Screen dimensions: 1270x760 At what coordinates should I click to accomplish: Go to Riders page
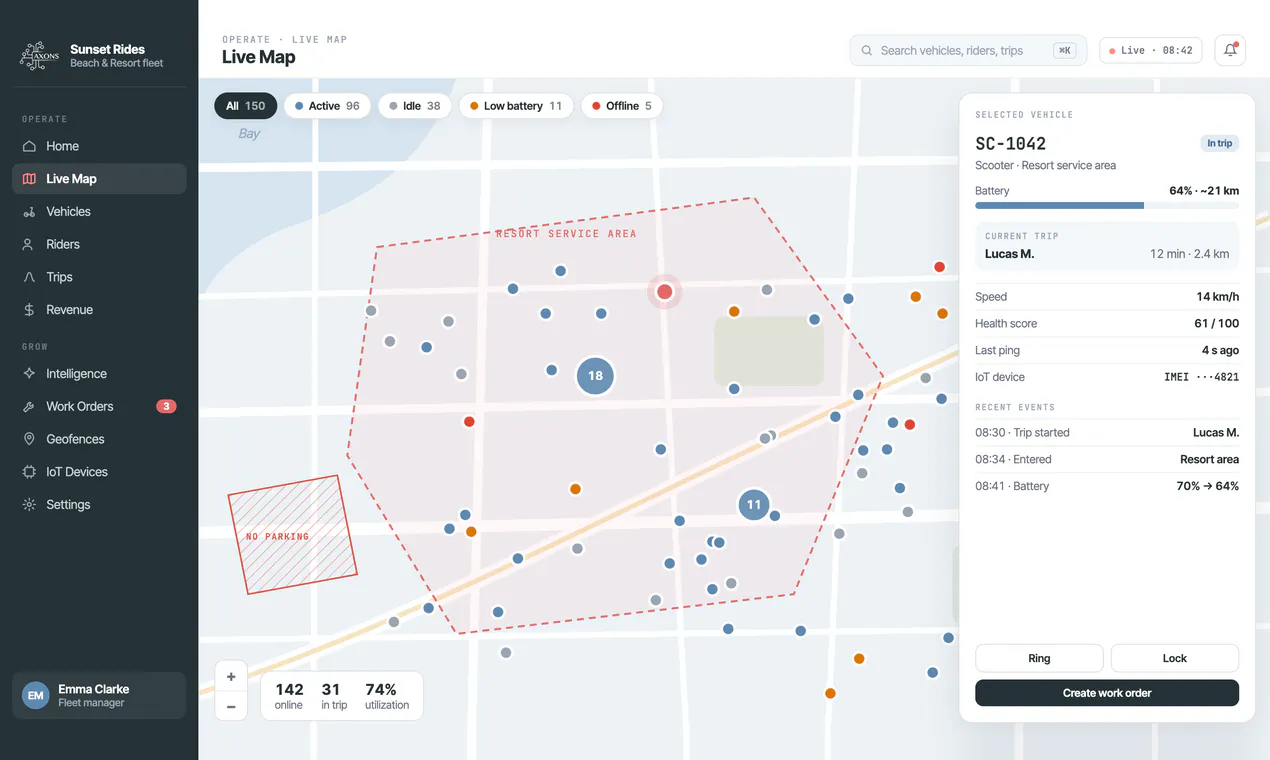point(99,244)
